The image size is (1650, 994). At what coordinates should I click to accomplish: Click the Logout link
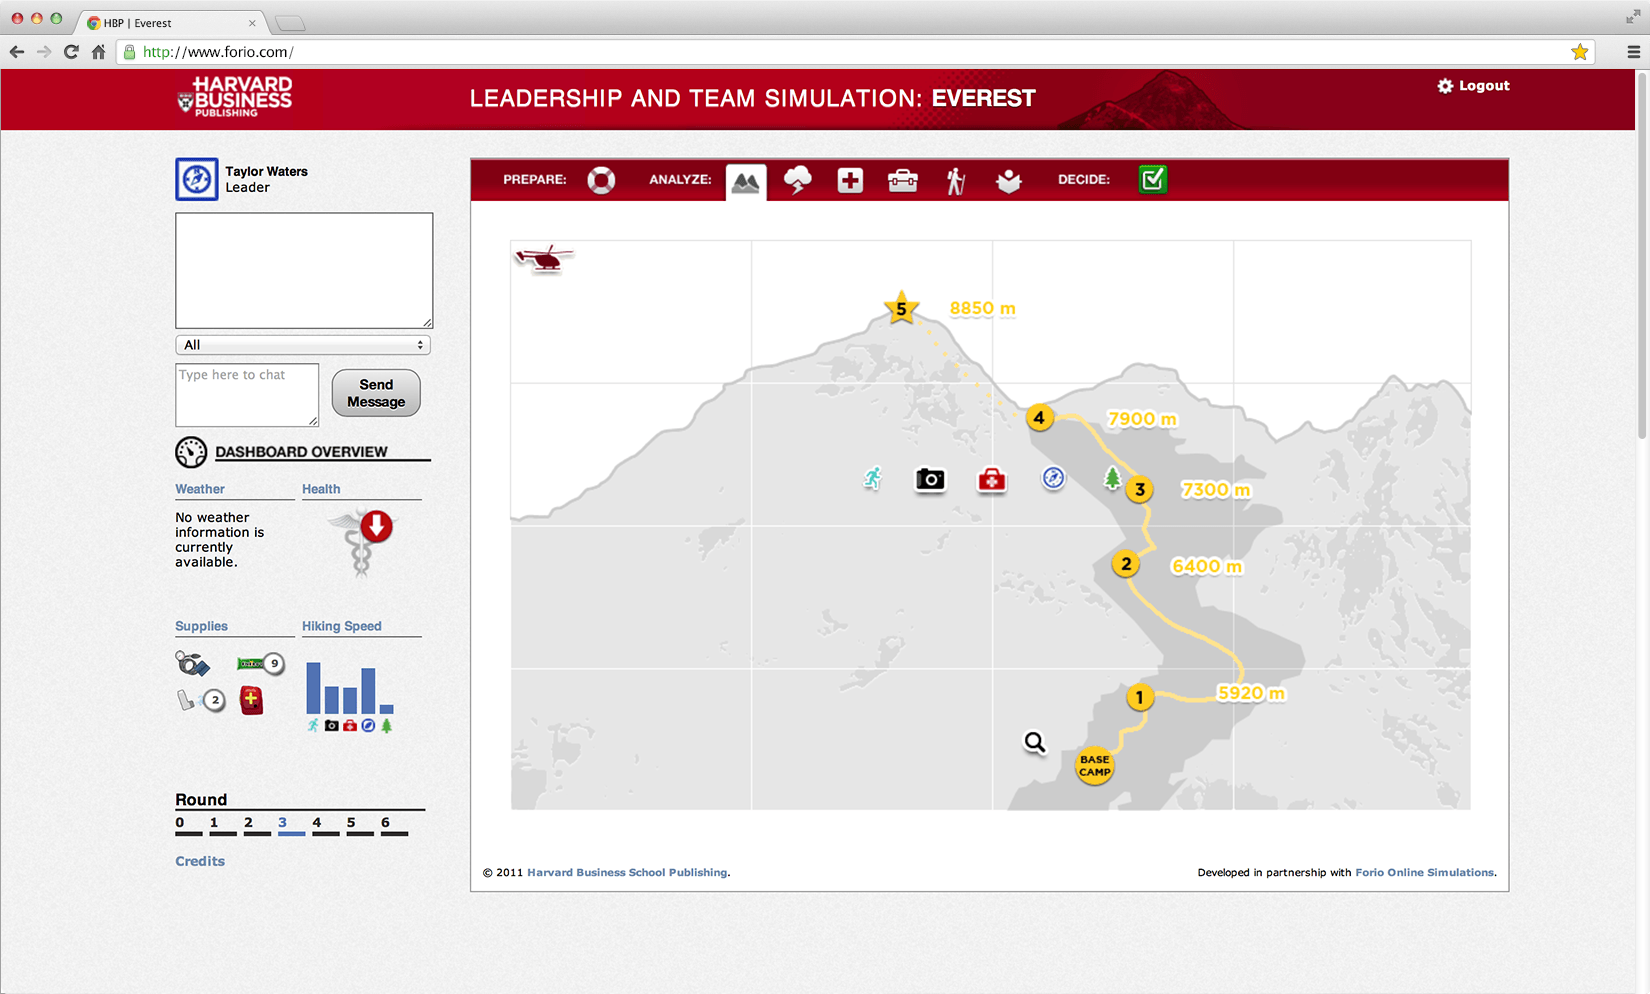(1473, 86)
